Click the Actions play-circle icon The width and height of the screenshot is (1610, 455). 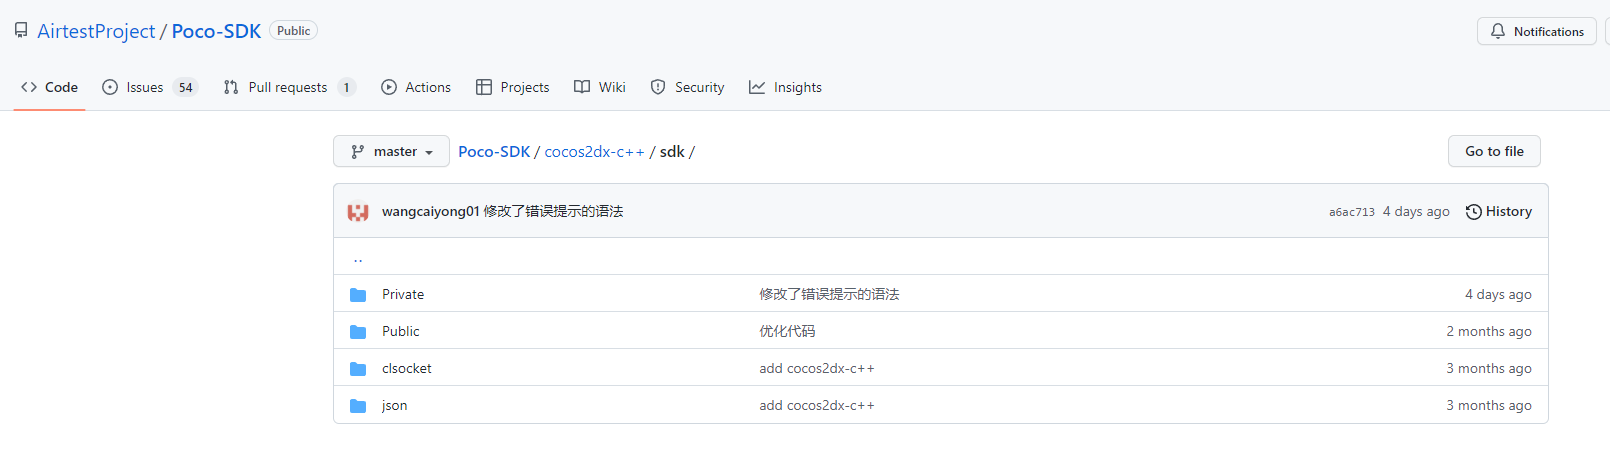click(x=389, y=87)
